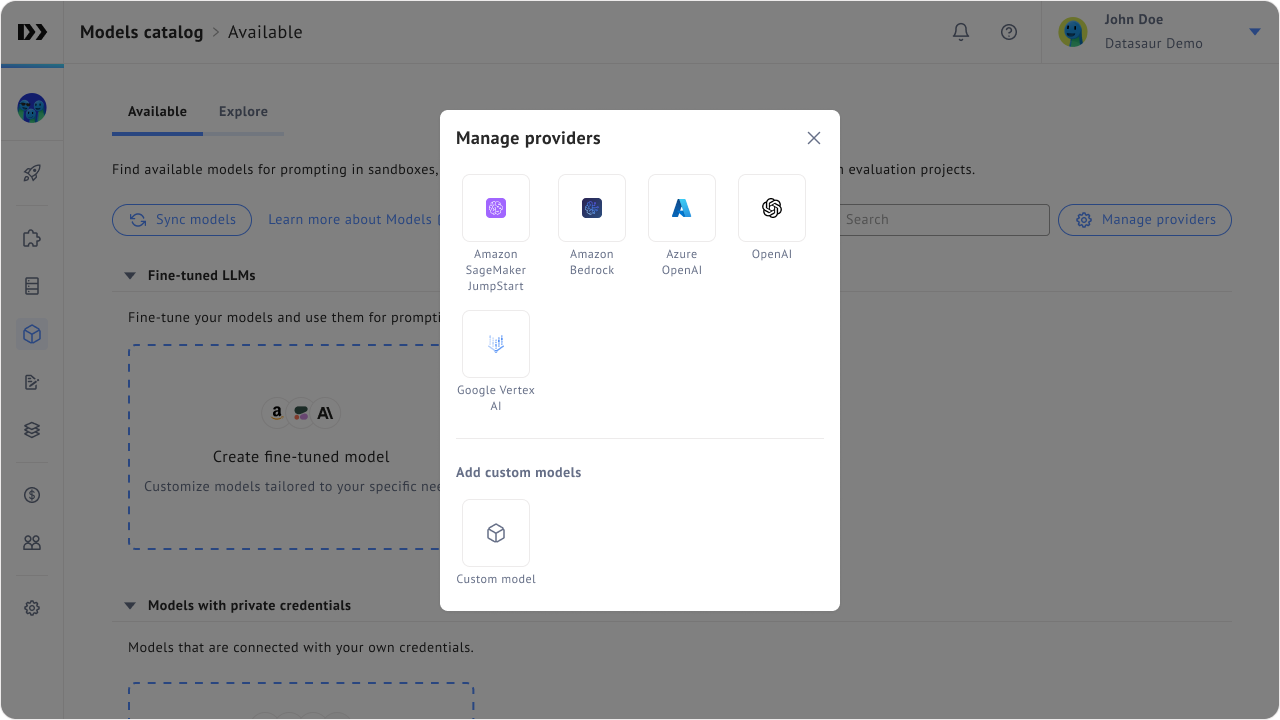
Task: Open the Learn more about Models link
Action: (x=350, y=220)
